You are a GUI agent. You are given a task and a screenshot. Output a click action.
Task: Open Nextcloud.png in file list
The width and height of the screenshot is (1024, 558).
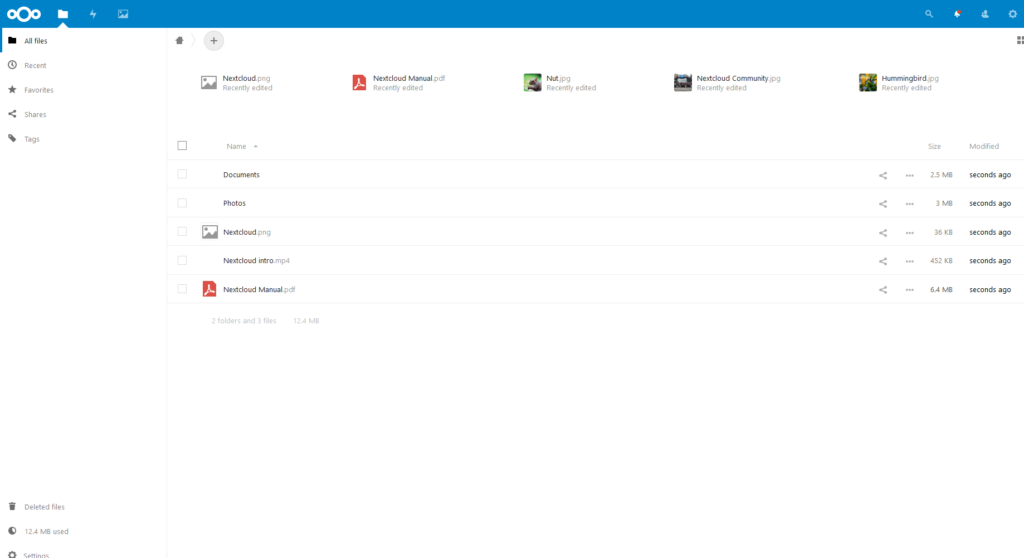247,232
